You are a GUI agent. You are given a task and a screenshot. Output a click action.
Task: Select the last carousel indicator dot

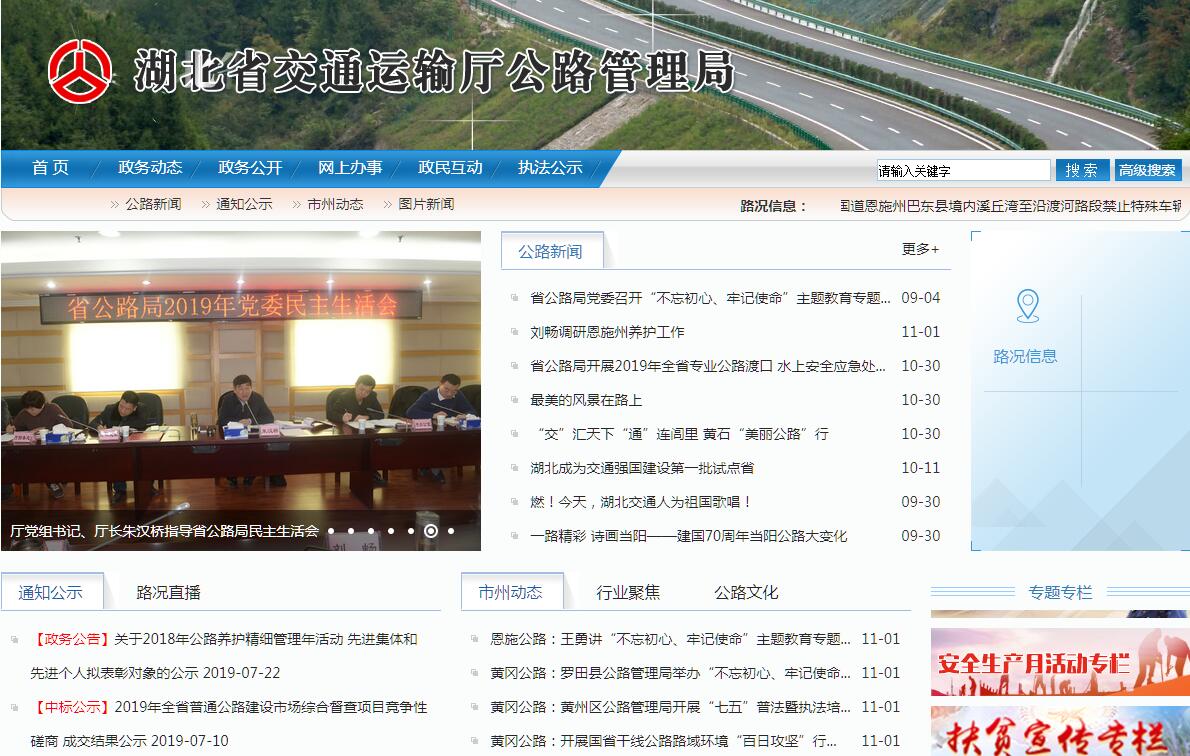(x=451, y=531)
